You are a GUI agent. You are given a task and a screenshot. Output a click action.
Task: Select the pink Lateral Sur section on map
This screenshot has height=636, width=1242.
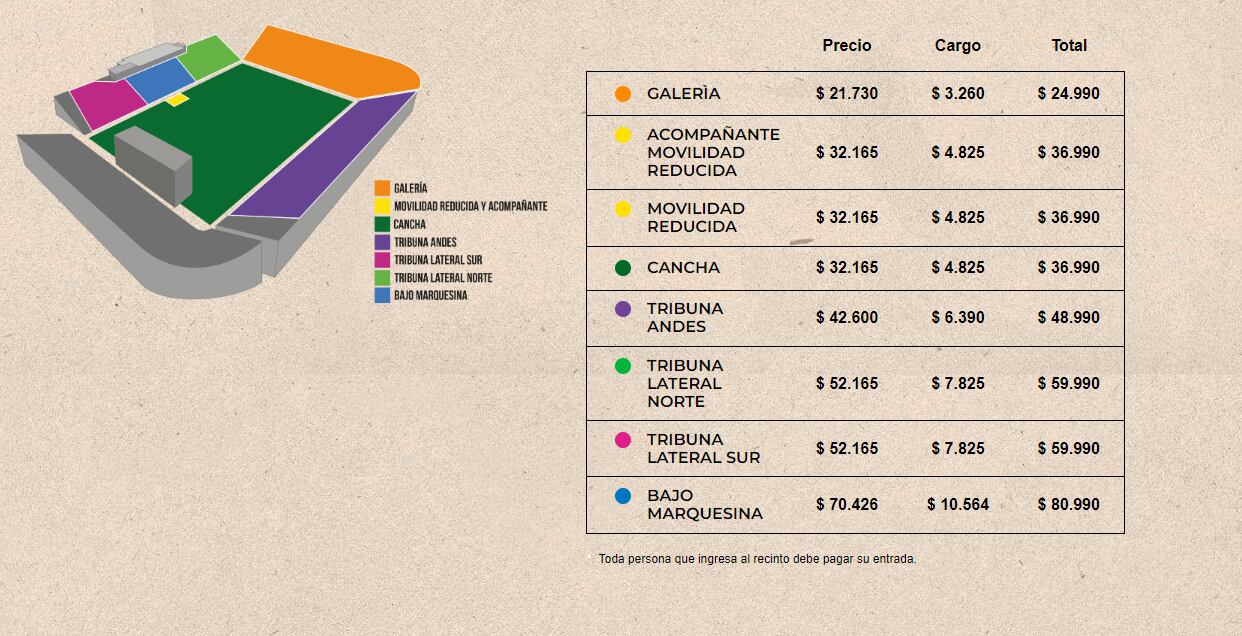(100, 103)
